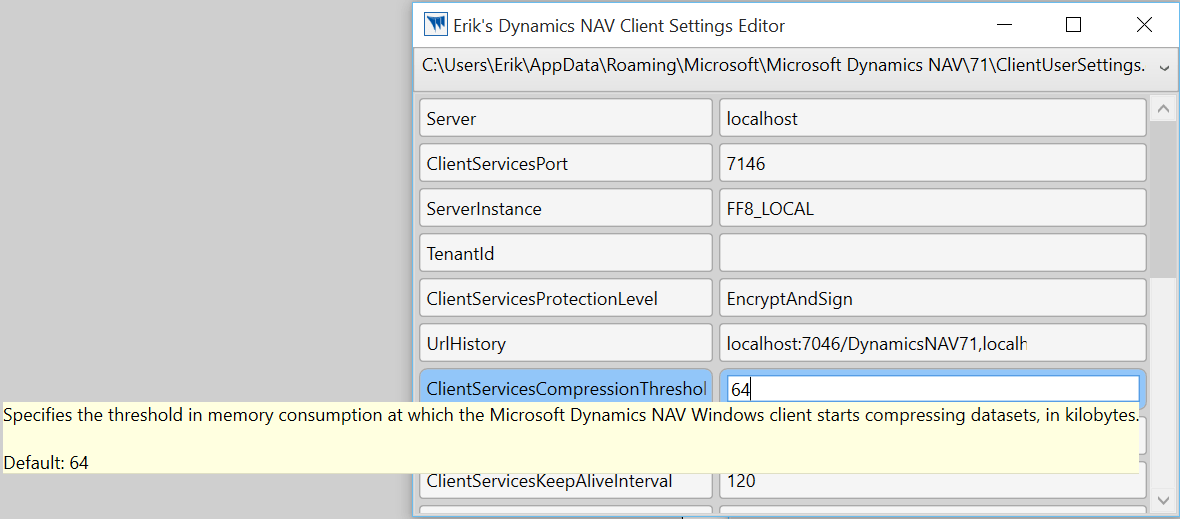
Task: Minimize the Settings Editor window
Action: 1004,25
